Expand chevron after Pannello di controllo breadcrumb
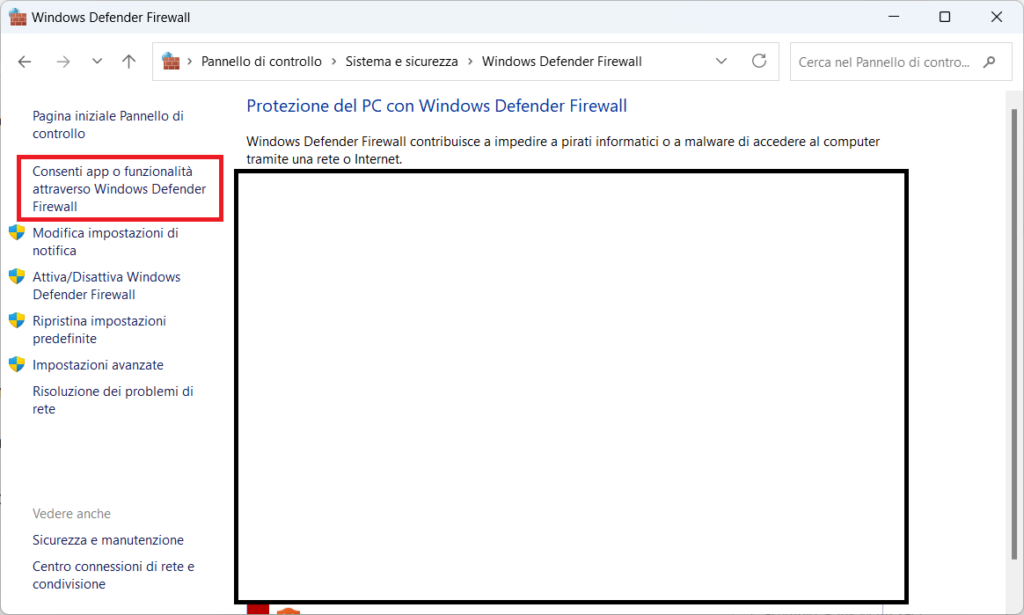 [x=334, y=62]
